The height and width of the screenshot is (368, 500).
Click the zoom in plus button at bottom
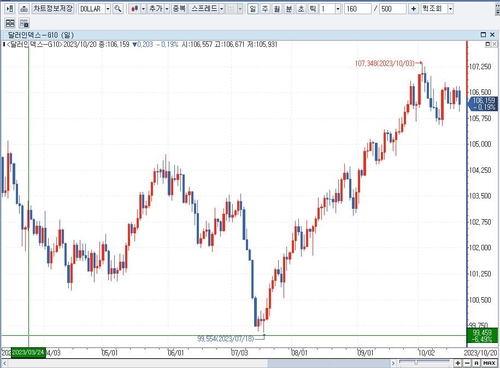[458, 363]
